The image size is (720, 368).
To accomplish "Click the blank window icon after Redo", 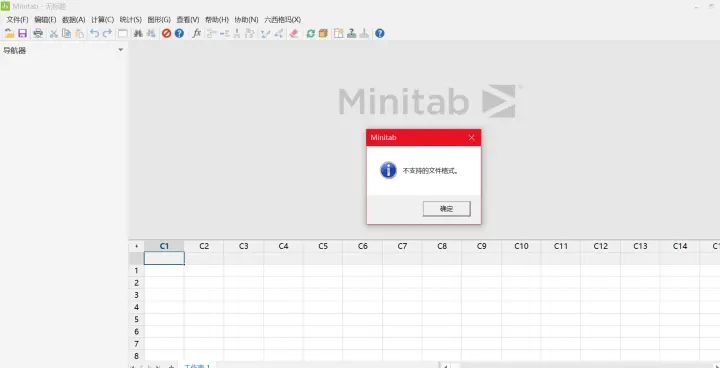I will 123,34.
